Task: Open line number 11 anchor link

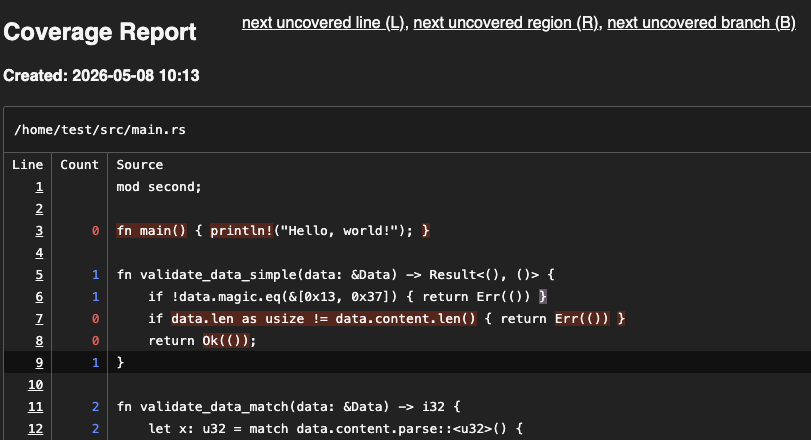Action: tap(36, 406)
